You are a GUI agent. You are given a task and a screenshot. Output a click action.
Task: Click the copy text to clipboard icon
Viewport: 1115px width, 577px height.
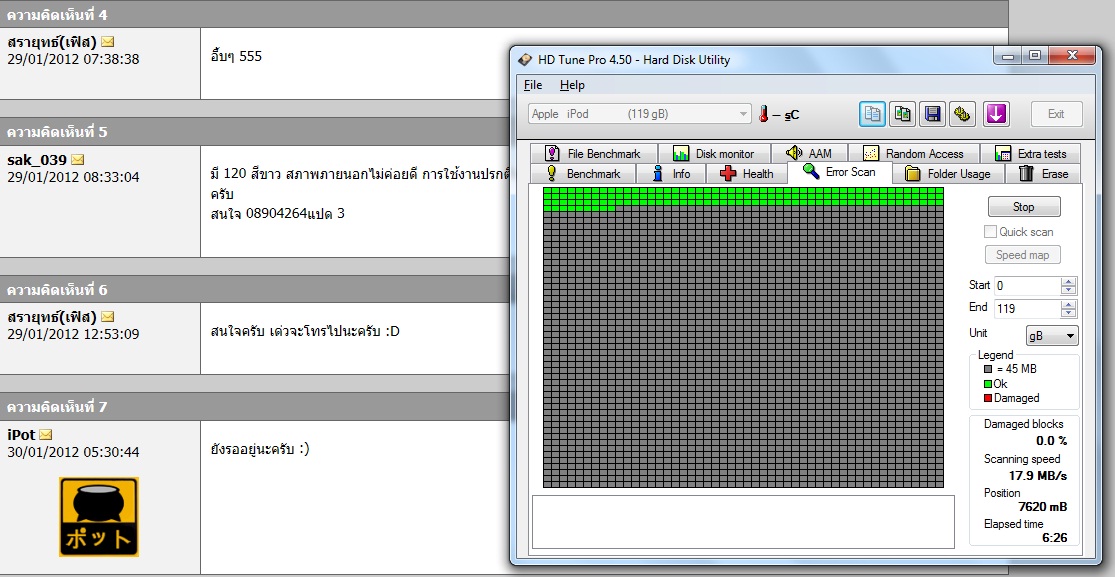pyautogui.click(x=872, y=114)
